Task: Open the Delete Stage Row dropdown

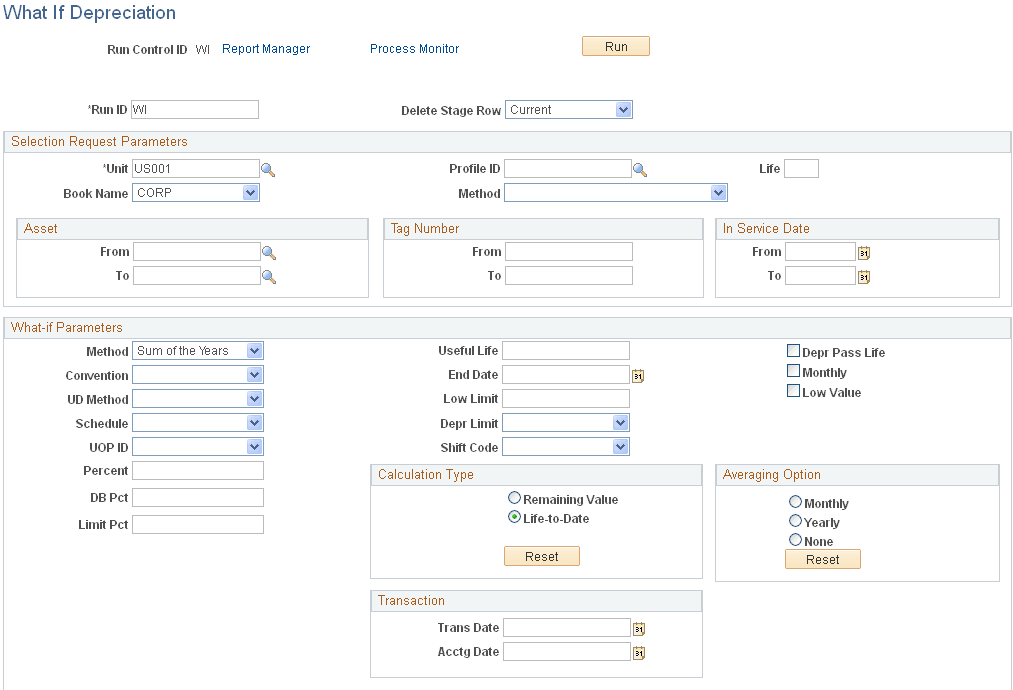Action: coord(624,109)
